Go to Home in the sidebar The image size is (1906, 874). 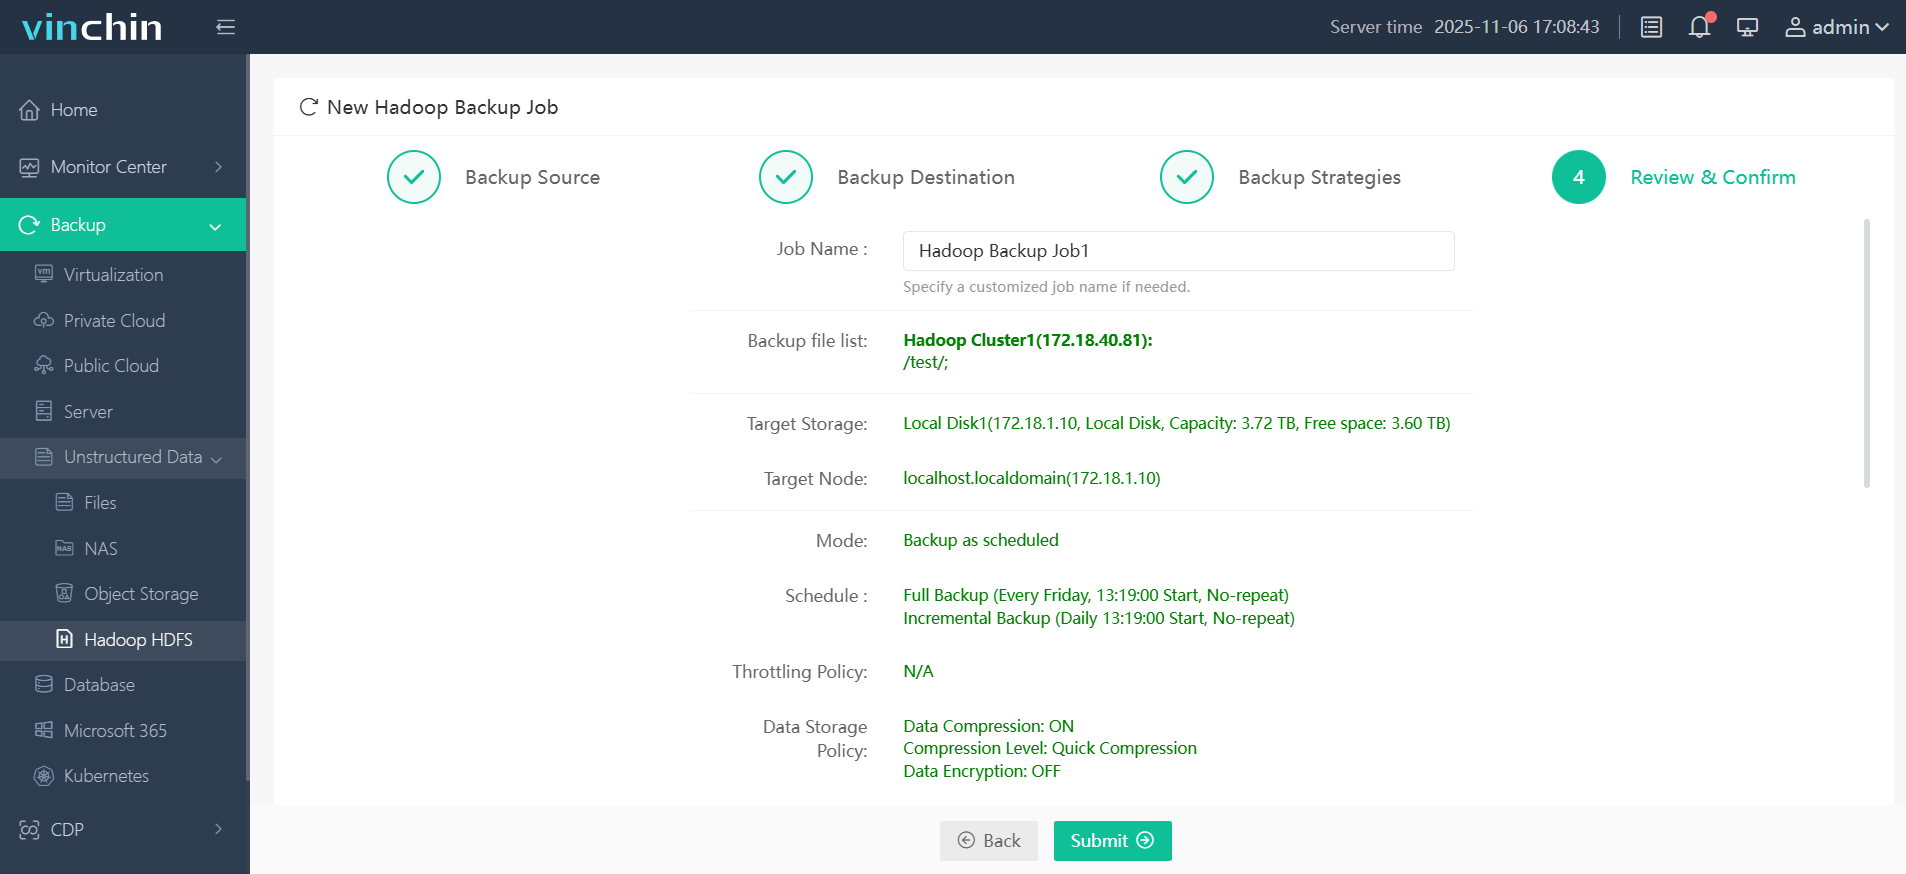pos(74,110)
